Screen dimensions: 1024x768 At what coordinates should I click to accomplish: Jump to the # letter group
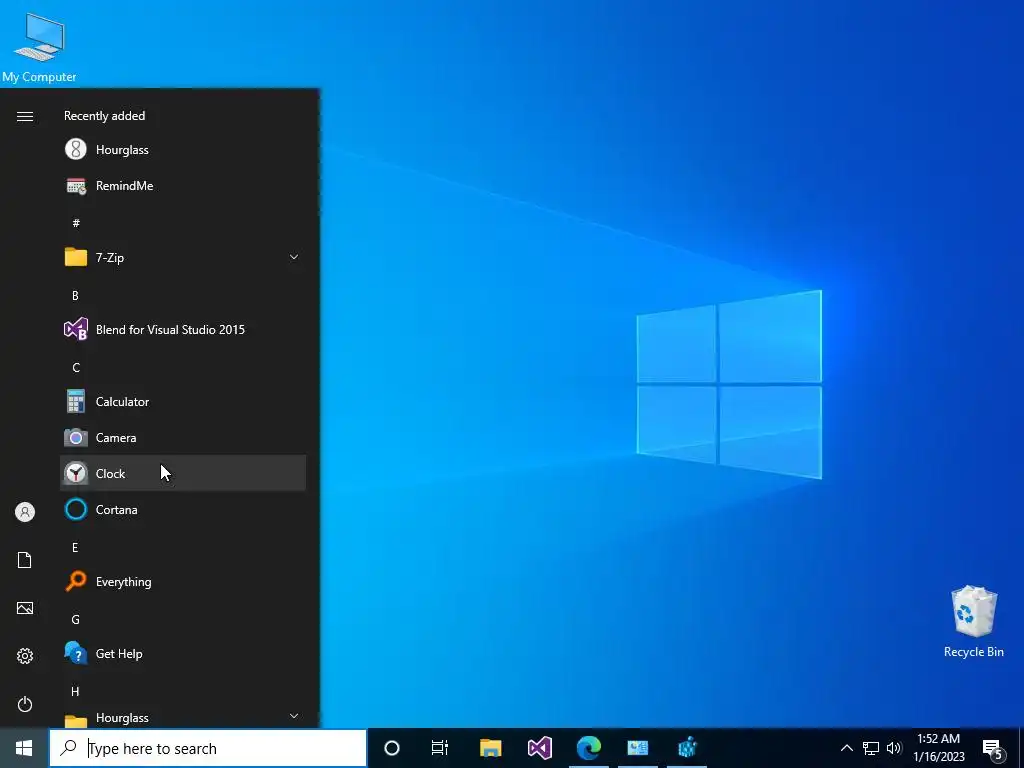pyautogui.click(x=76, y=223)
